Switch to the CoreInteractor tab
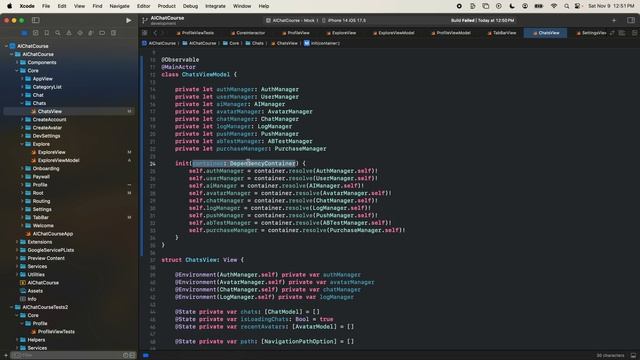Screen dimensions: 640x360 click(248, 33)
